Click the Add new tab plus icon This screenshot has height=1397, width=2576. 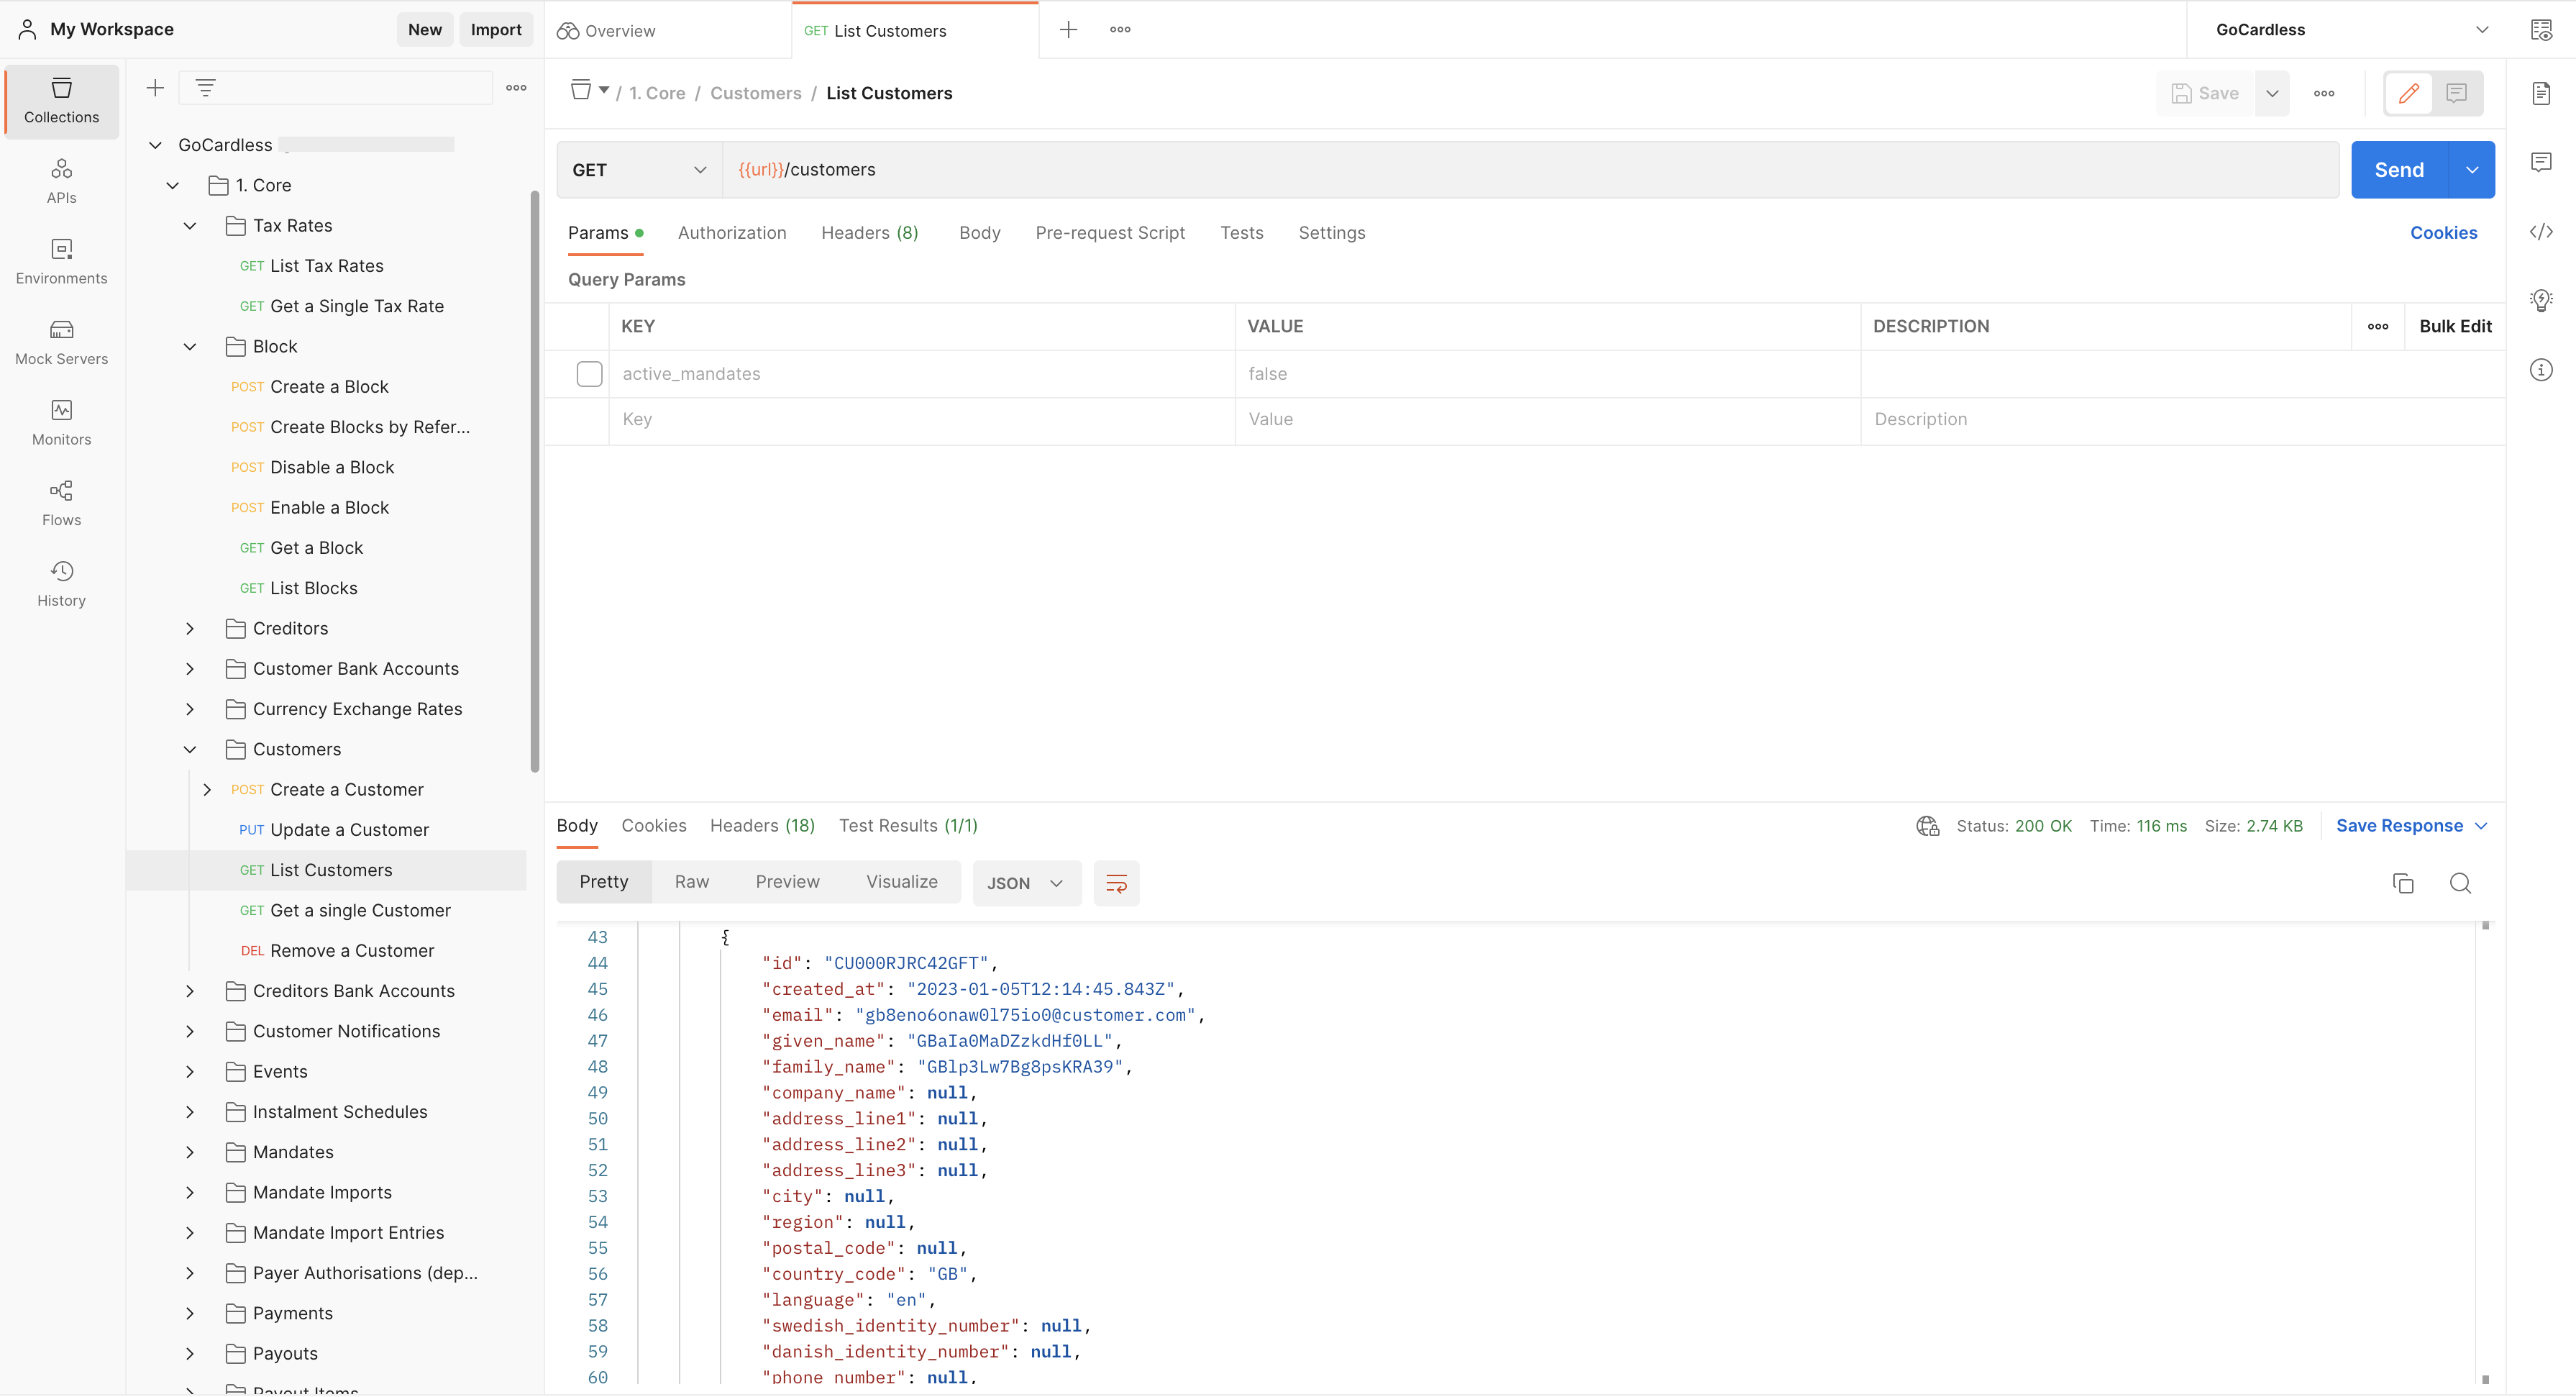[x=1068, y=29]
